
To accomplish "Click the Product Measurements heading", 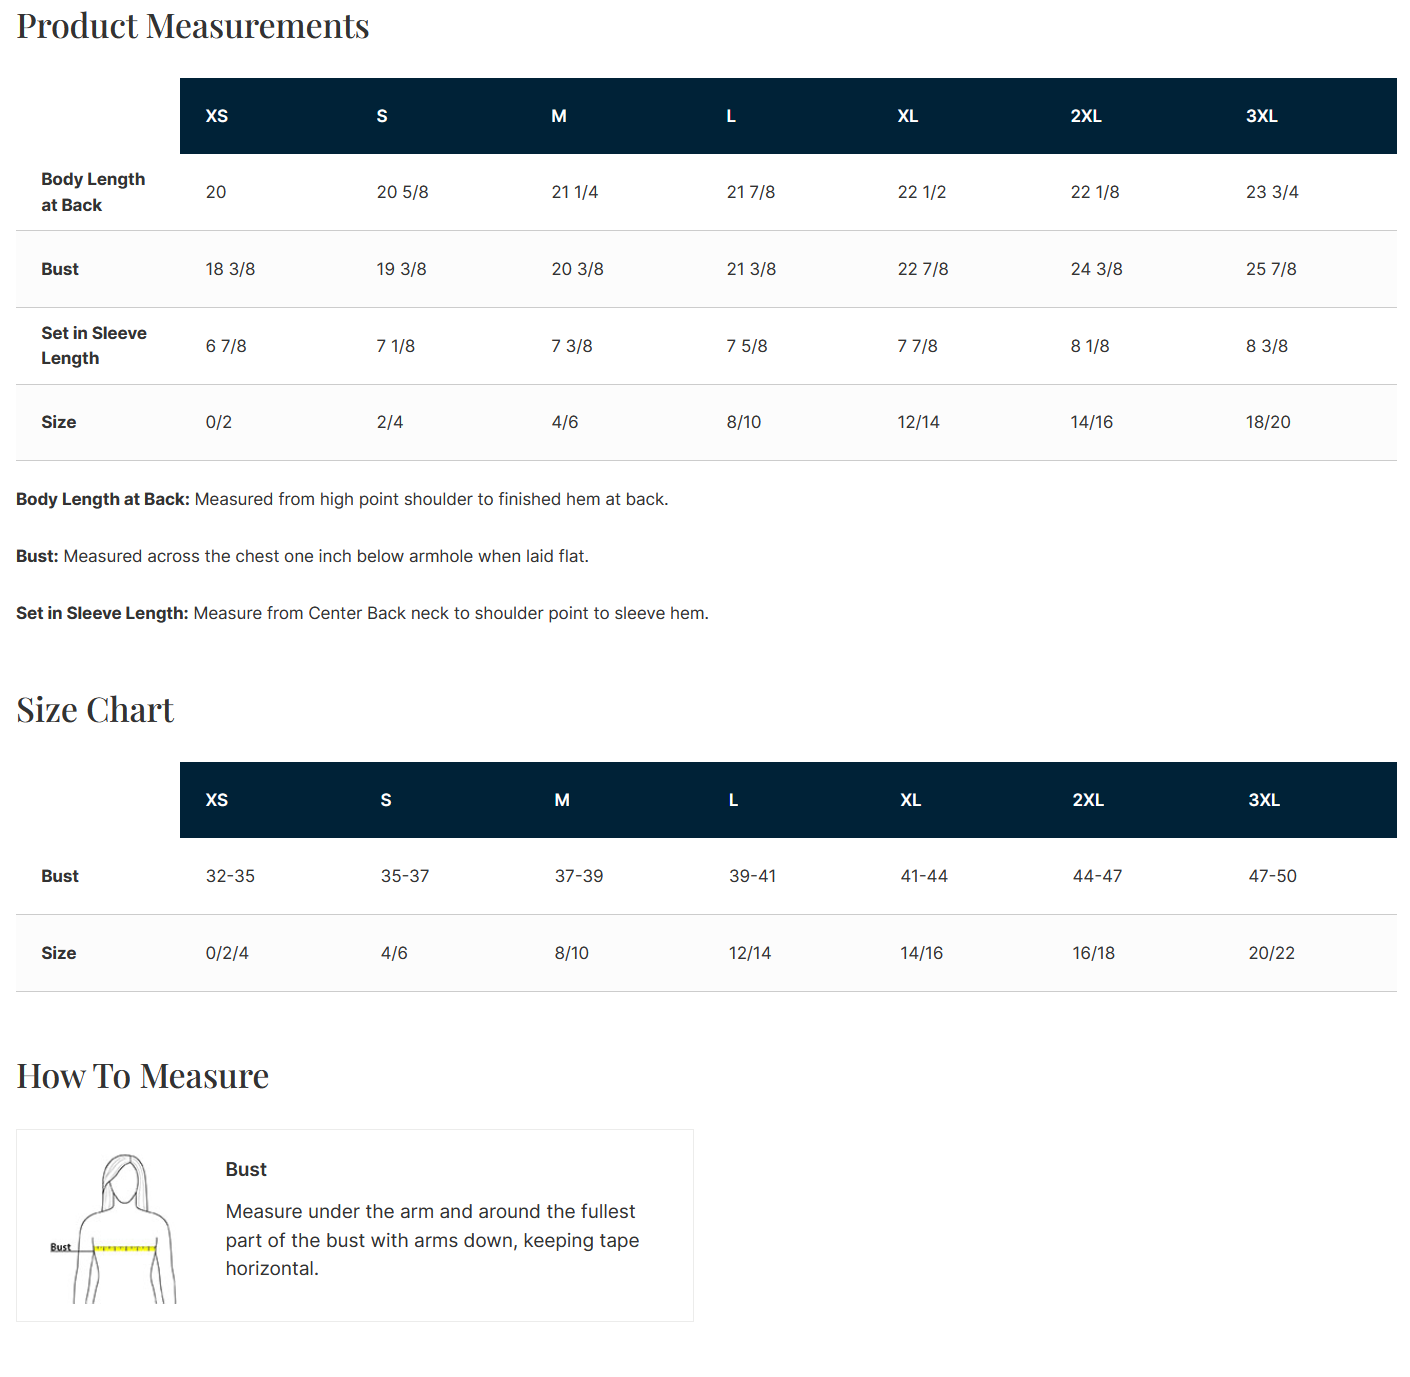I will click(193, 26).
